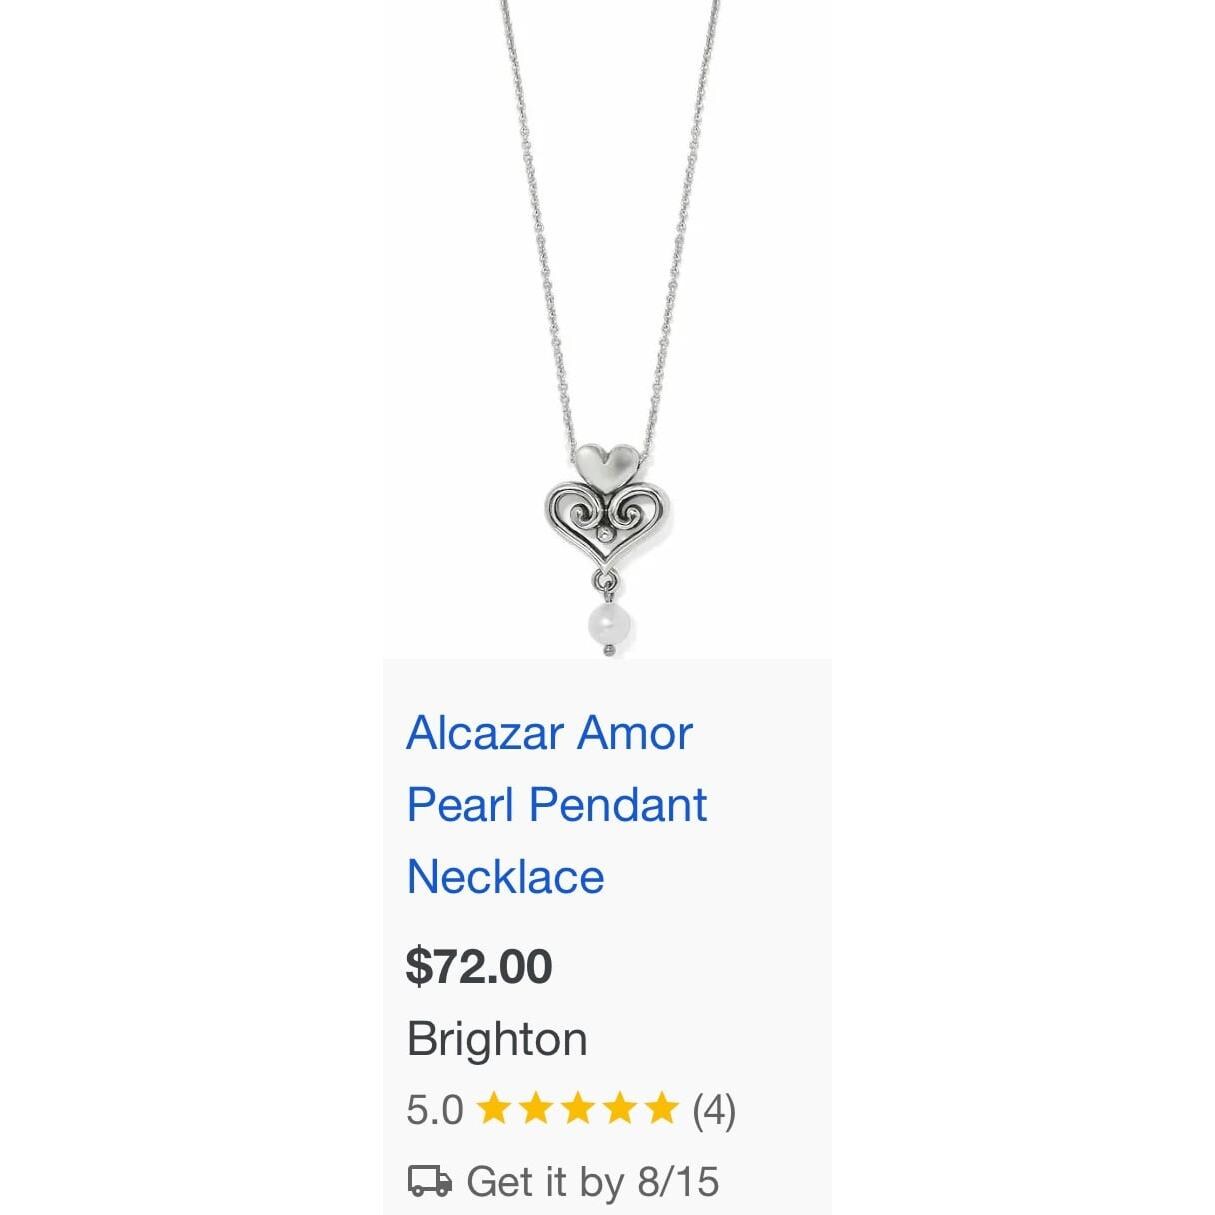Click the delivery truck icon

pyautogui.click(x=429, y=1181)
